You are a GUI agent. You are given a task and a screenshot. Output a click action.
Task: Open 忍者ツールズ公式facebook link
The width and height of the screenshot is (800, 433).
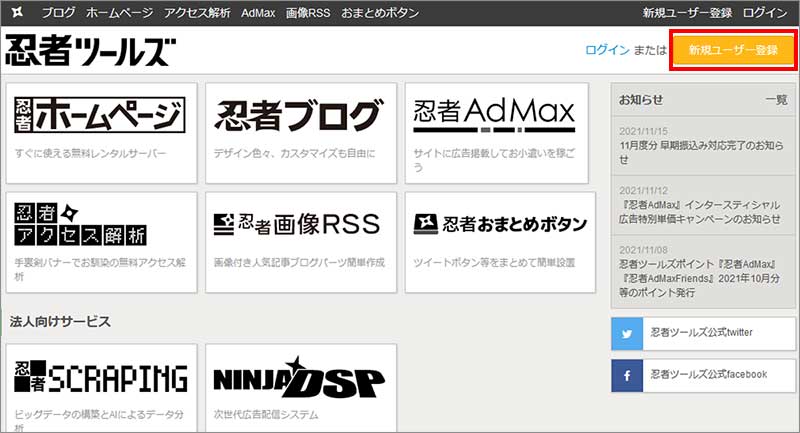point(709,374)
